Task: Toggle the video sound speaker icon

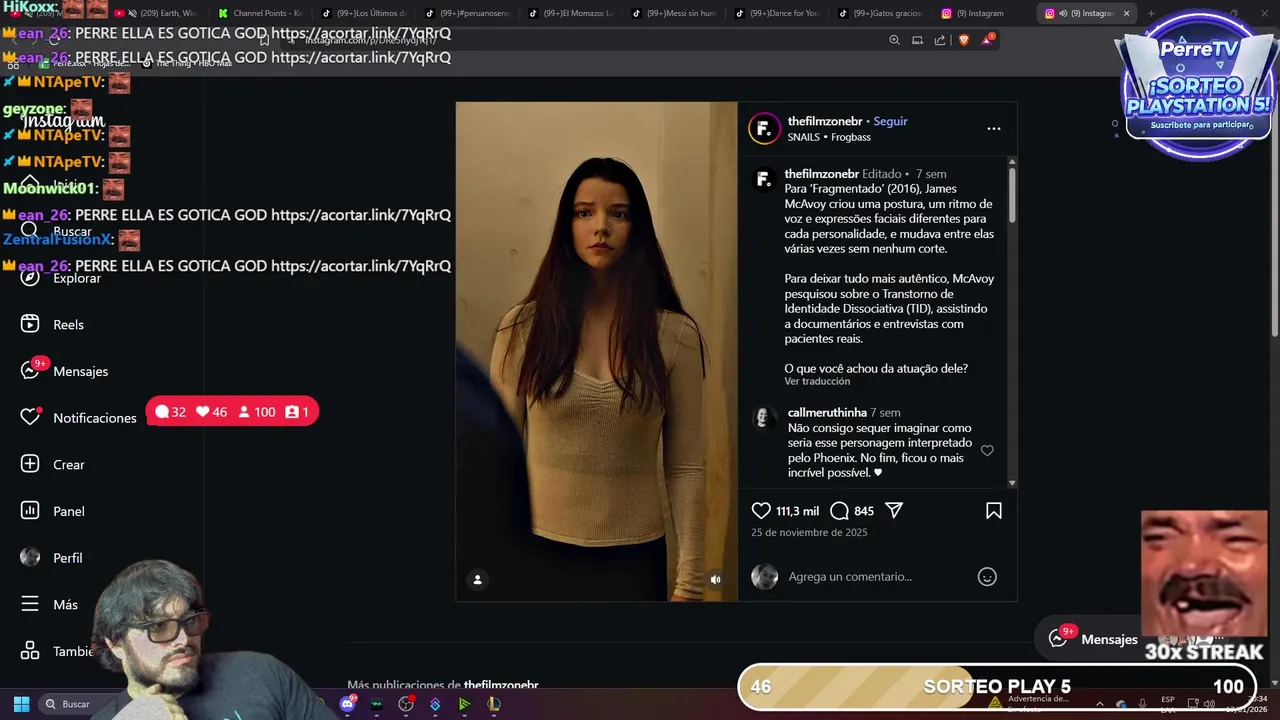Action: (x=715, y=579)
